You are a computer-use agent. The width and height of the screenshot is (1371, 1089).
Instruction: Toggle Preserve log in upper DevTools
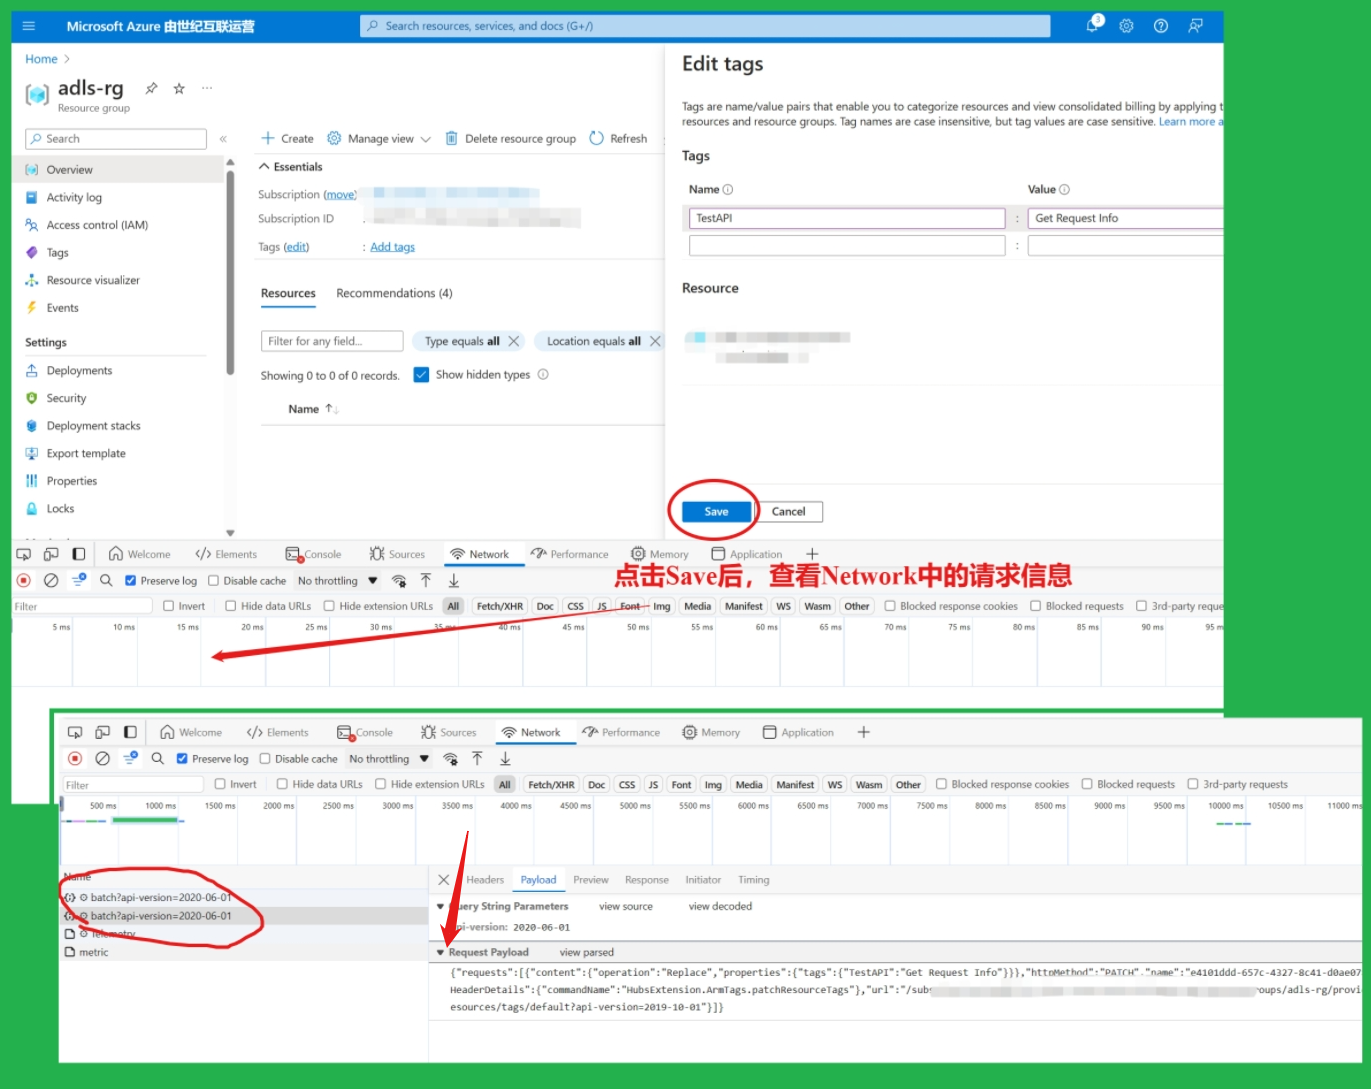tap(130, 580)
